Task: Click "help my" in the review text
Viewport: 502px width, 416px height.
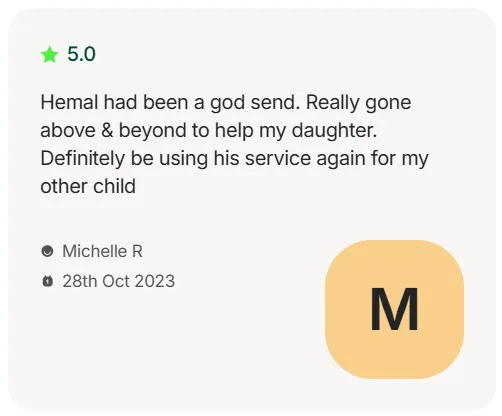Action: (x=250, y=131)
